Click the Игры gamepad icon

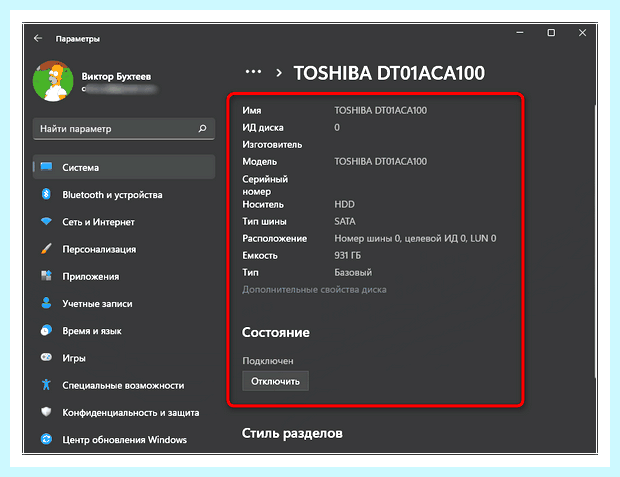point(46,357)
